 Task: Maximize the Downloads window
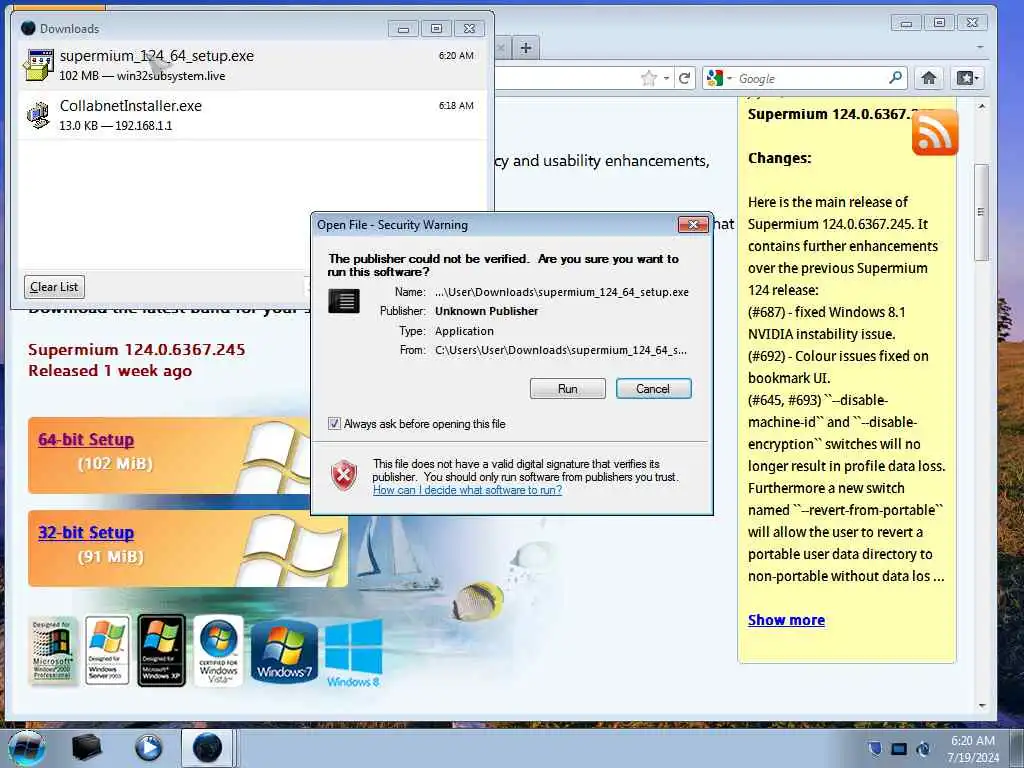[x=436, y=29]
